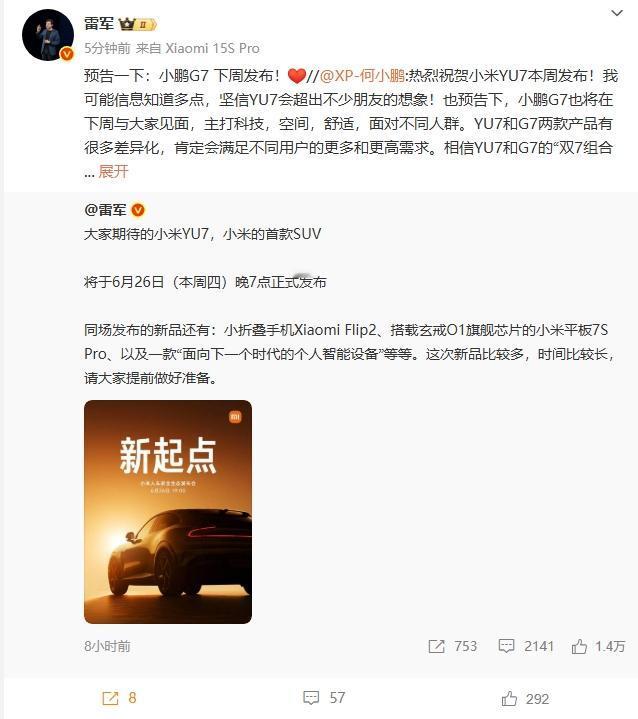Like this post with 292 likes
Viewport: 638px width, 719px height.
tap(509, 698)
